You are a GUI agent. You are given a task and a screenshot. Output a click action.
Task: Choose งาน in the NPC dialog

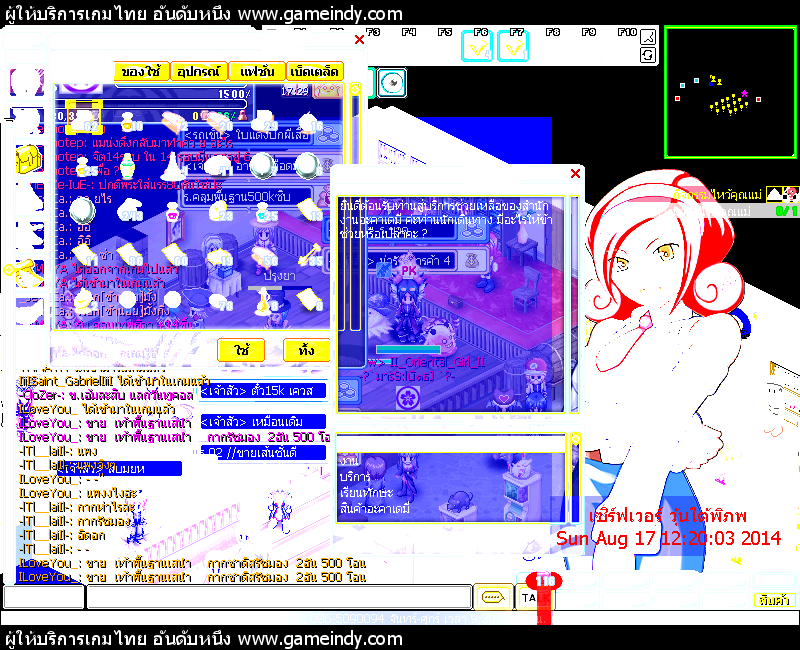tap(350, 461)
